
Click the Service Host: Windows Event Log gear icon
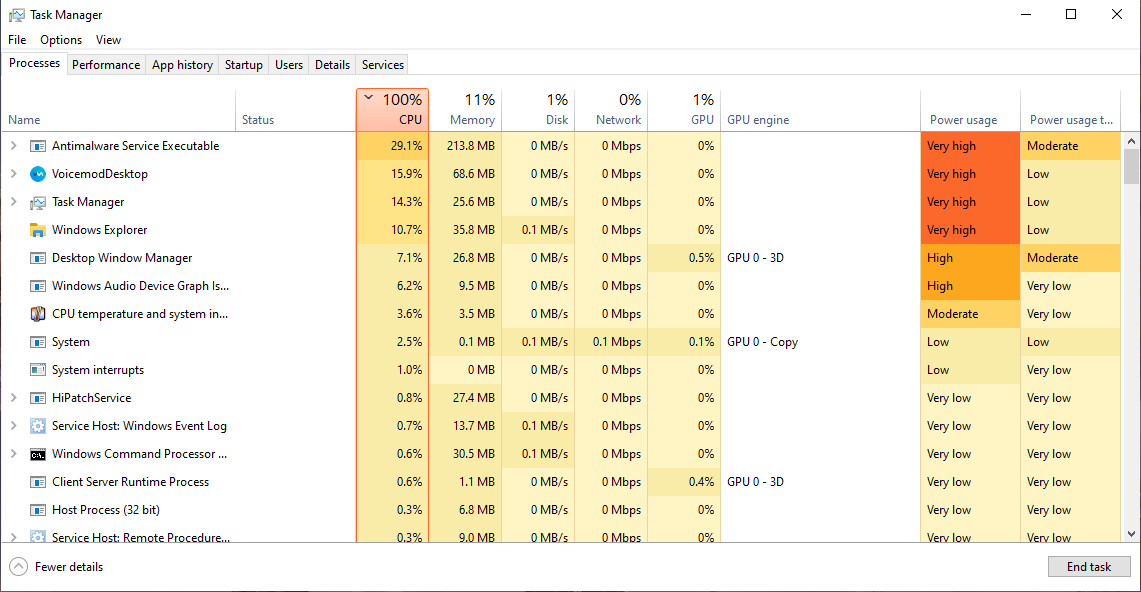[x=38, y=426]
